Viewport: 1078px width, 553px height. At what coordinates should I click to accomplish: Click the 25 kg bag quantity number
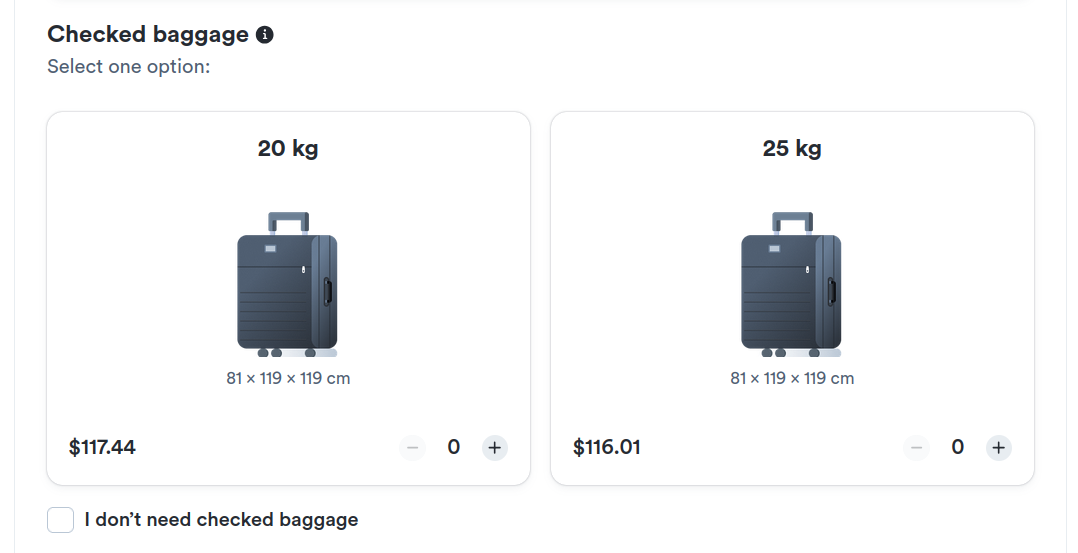[x=957, y=447]
